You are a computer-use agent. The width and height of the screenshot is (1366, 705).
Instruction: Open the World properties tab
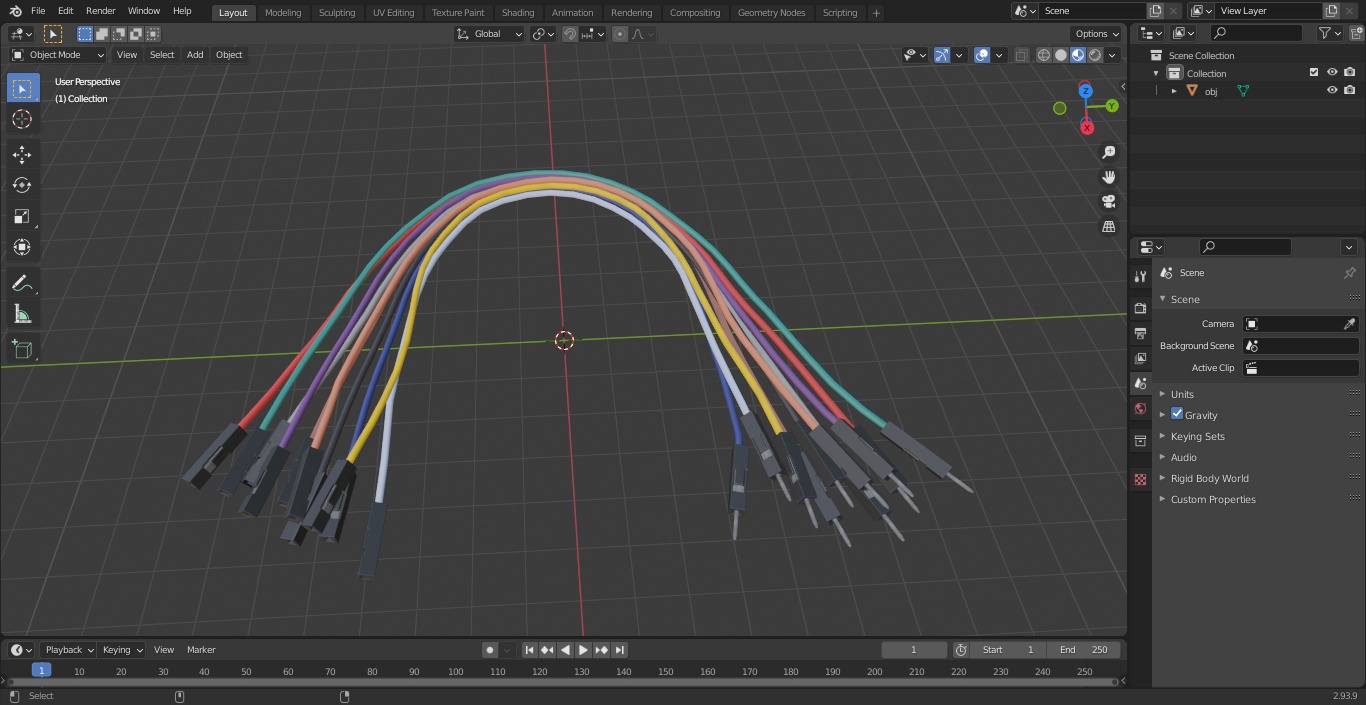click(1140, 408)
